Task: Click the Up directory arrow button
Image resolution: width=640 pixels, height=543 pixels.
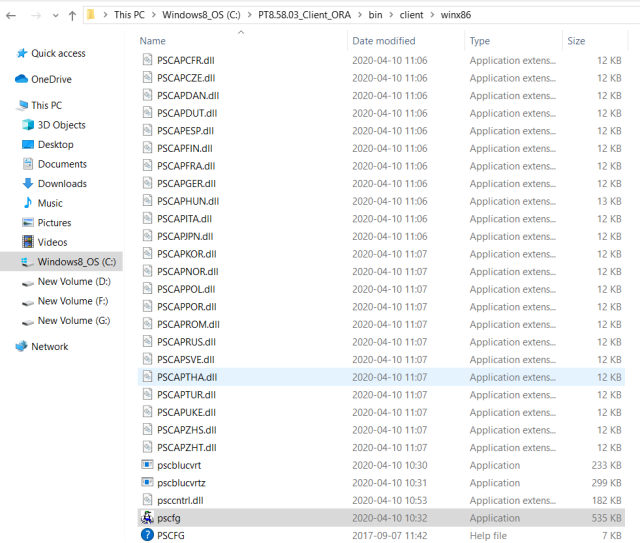Action: tap(72, 16)
